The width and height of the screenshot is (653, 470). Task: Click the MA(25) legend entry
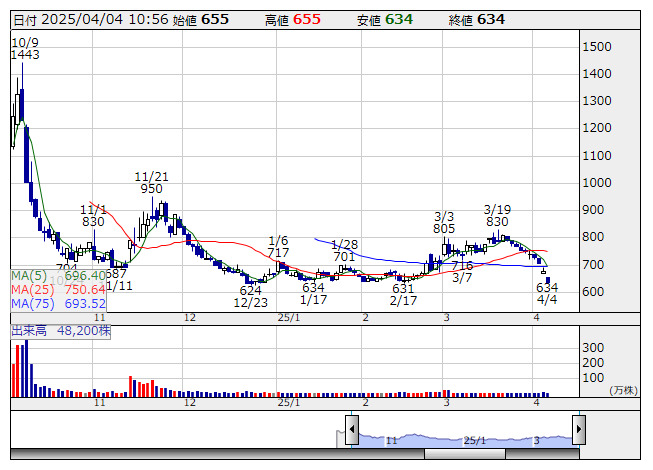point(59,289)
